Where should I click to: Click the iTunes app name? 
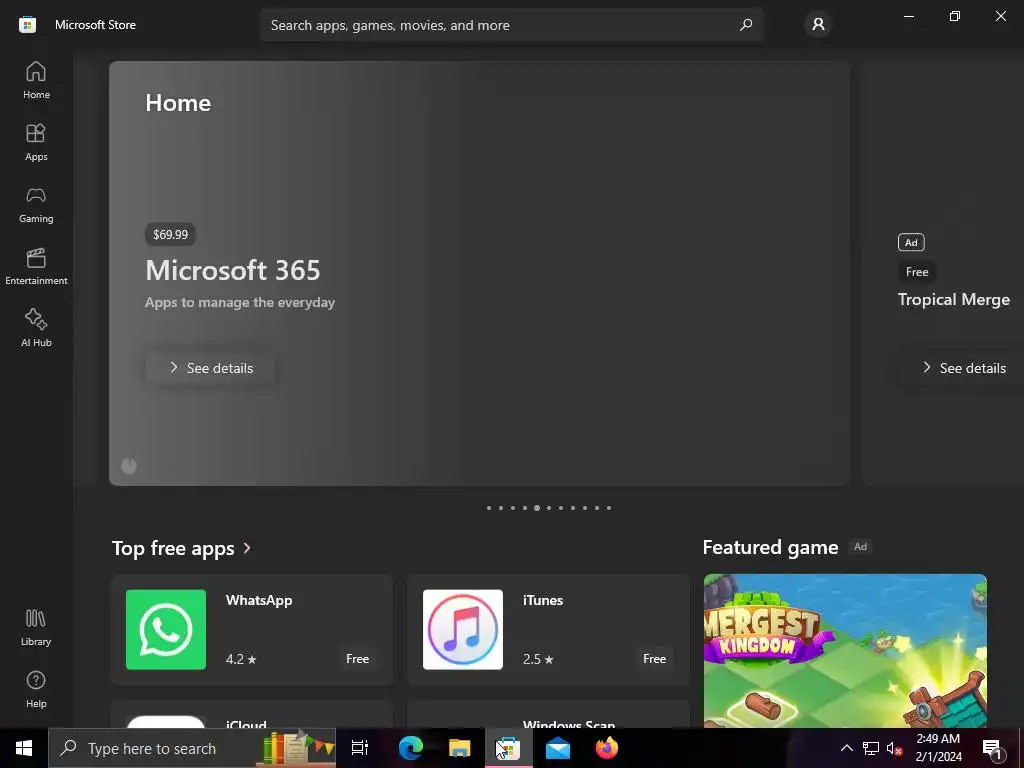(543, 600)
